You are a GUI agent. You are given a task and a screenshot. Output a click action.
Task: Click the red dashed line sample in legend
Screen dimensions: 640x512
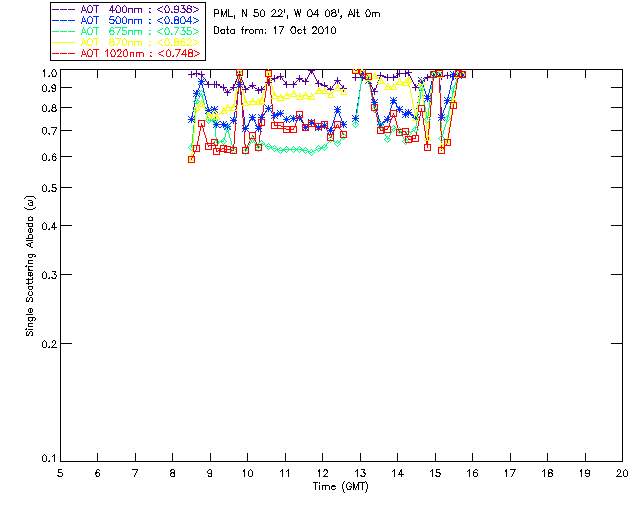(64, 53)
